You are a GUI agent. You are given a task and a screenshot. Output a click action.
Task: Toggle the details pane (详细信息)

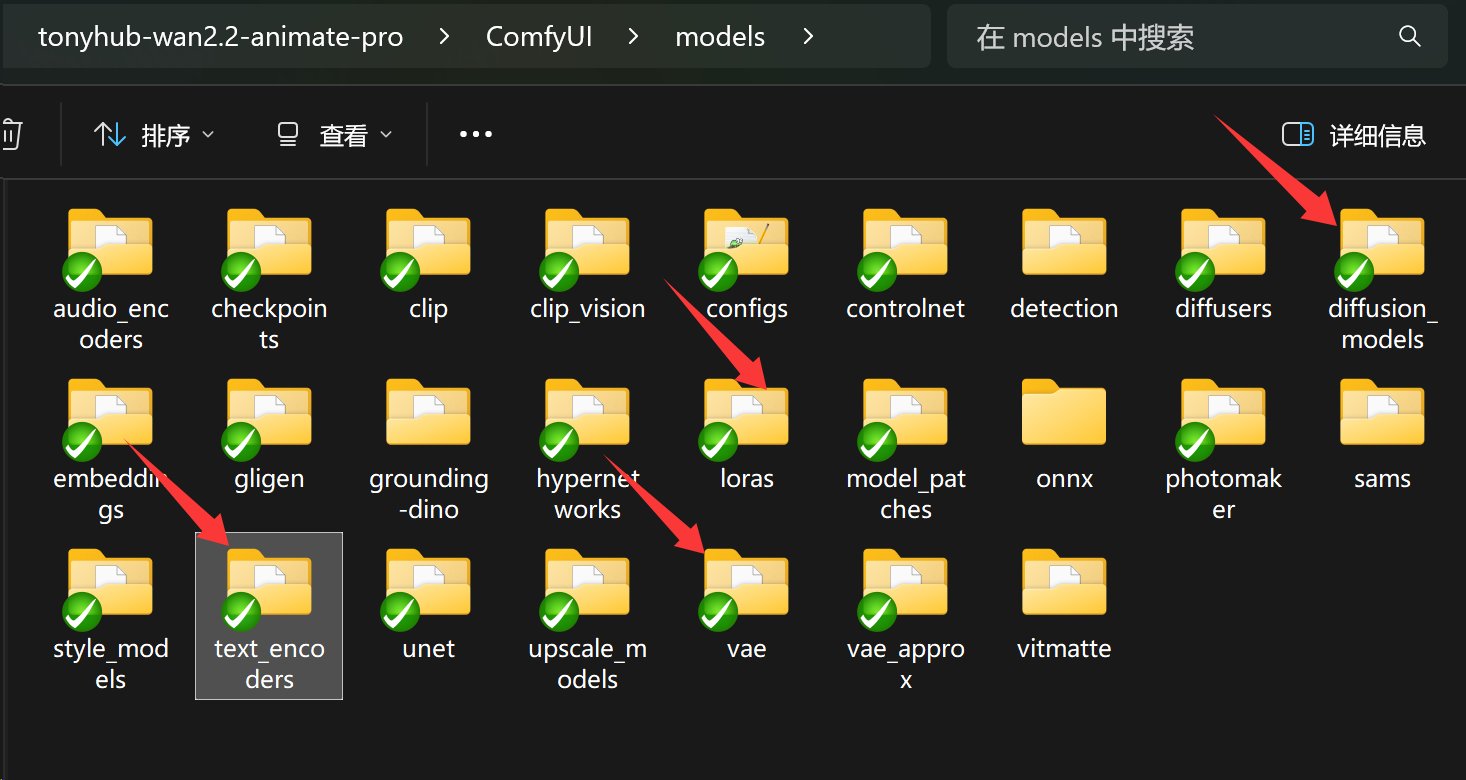click(x=1353, y=135)
